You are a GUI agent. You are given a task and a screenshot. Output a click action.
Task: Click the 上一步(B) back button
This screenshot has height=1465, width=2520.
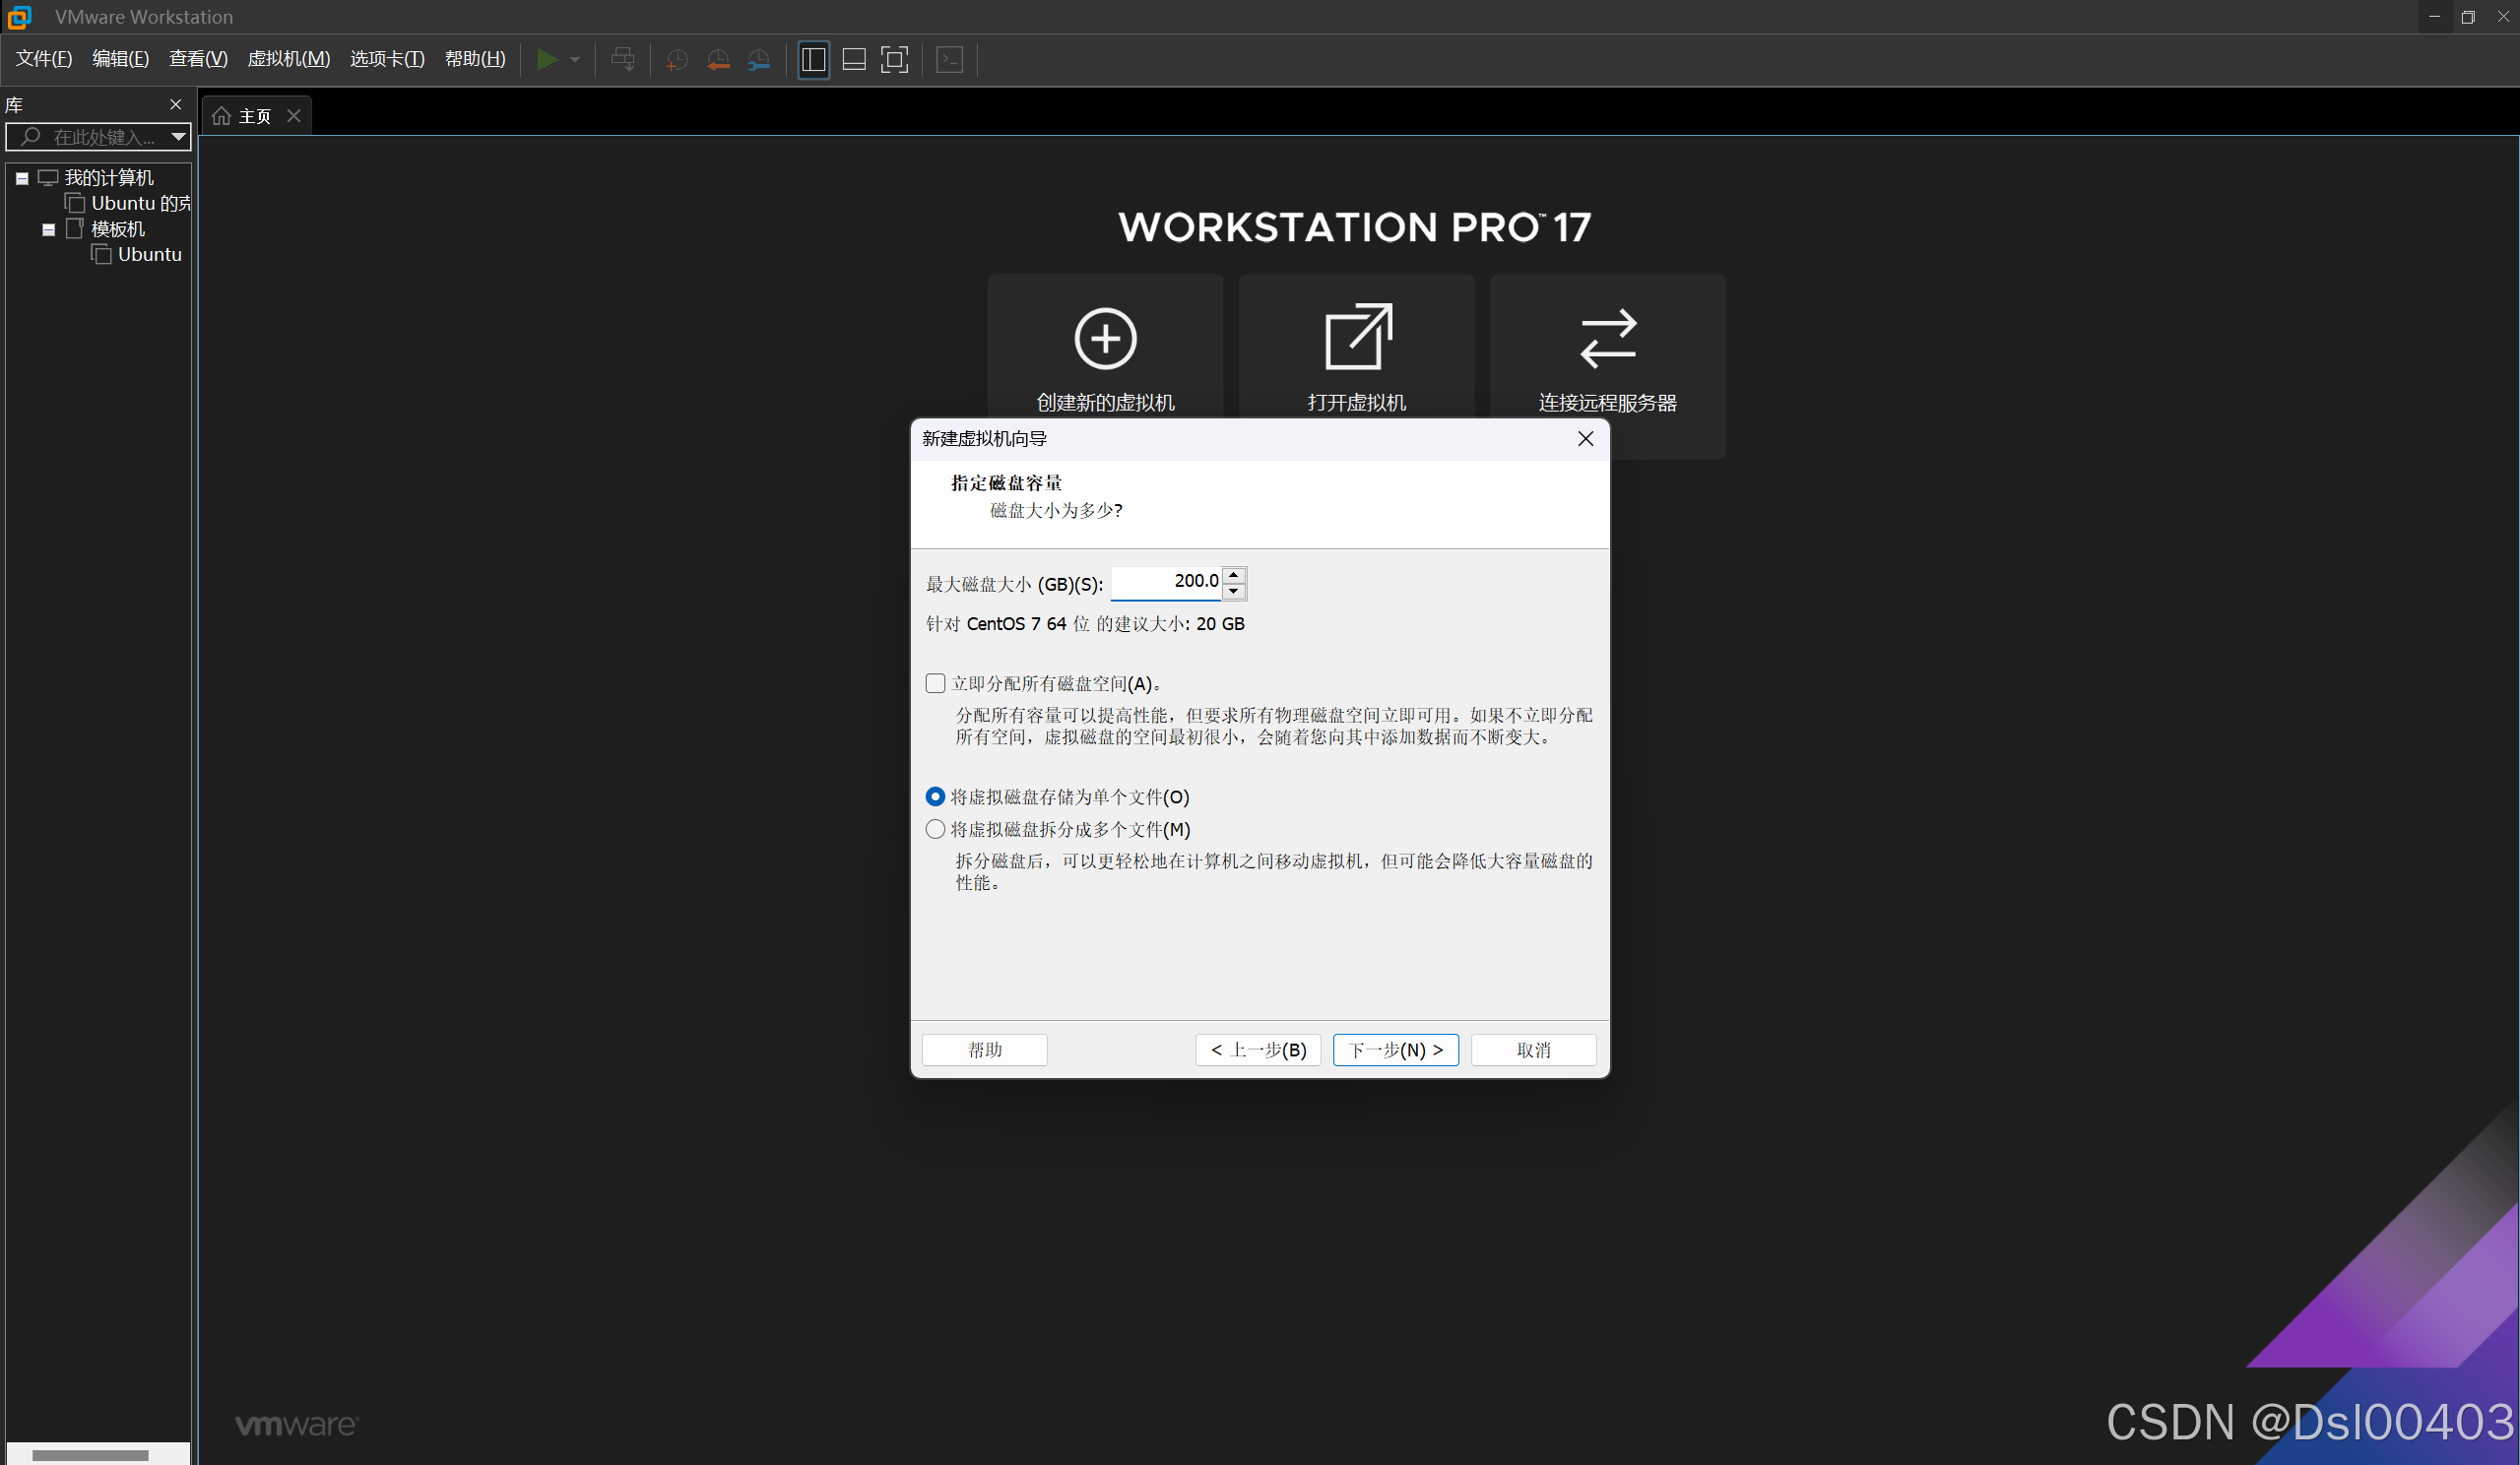pyautogui.click(x=1258, y=1050)
